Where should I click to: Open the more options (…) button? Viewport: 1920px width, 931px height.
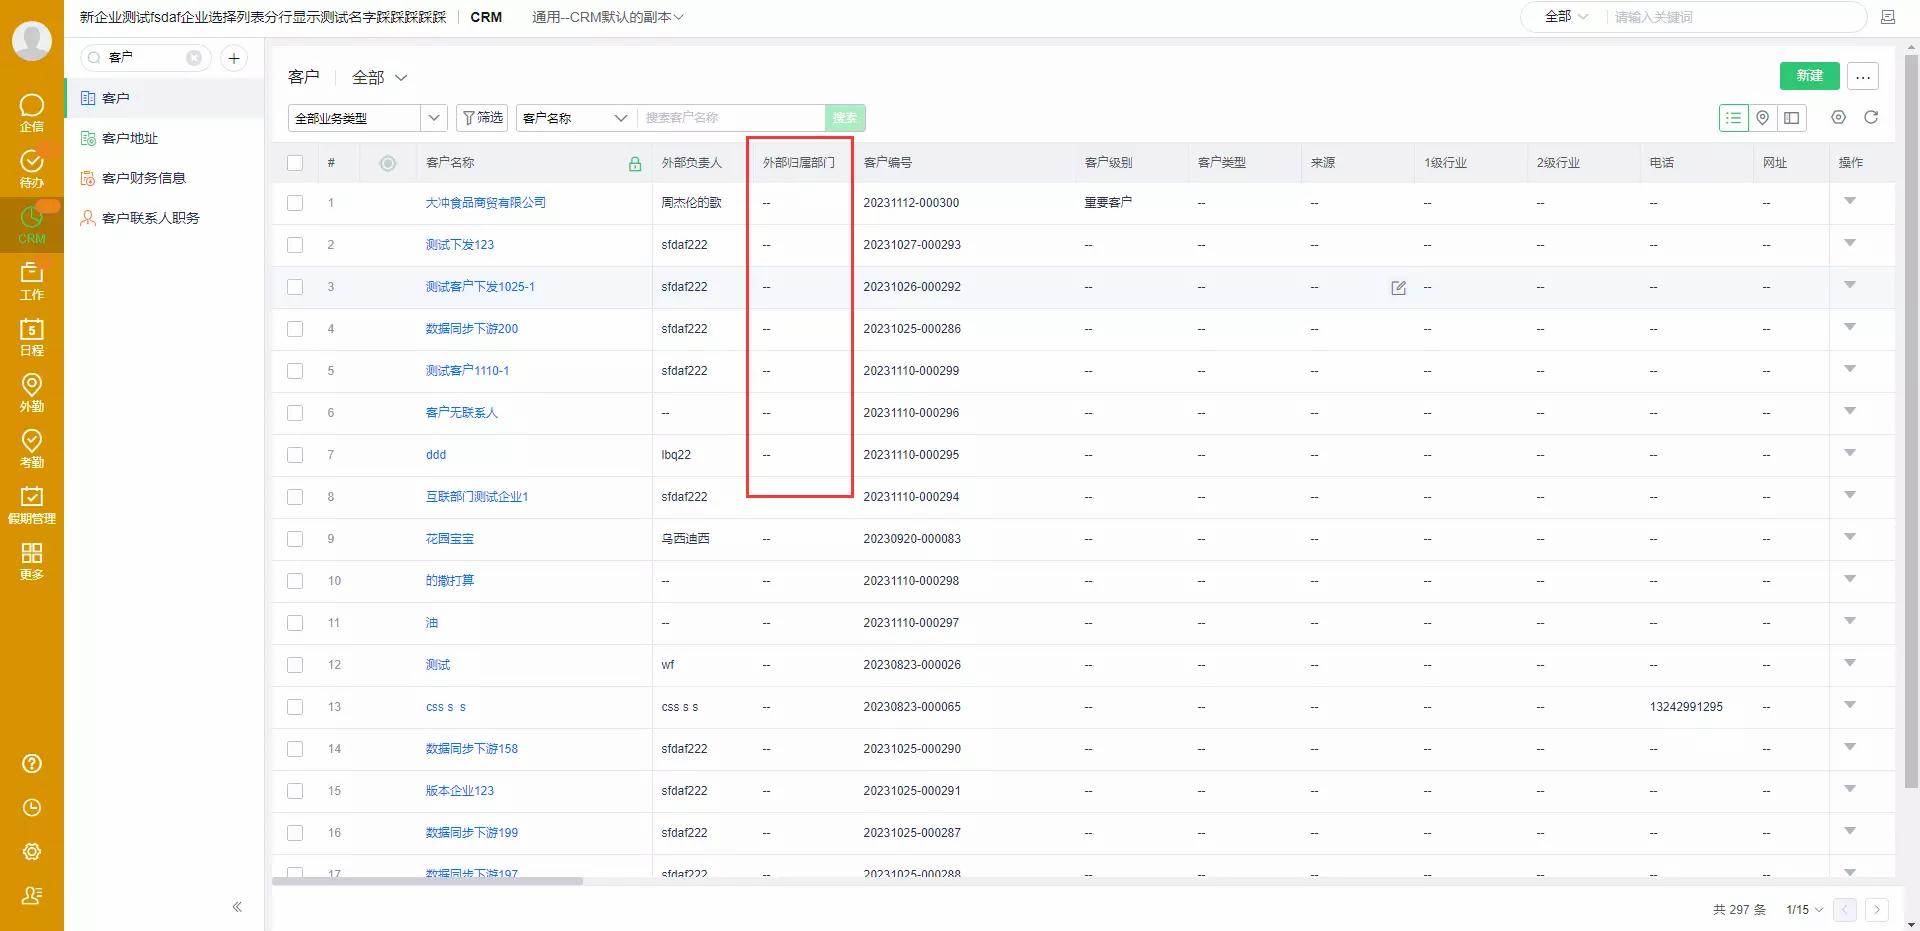1862,76
